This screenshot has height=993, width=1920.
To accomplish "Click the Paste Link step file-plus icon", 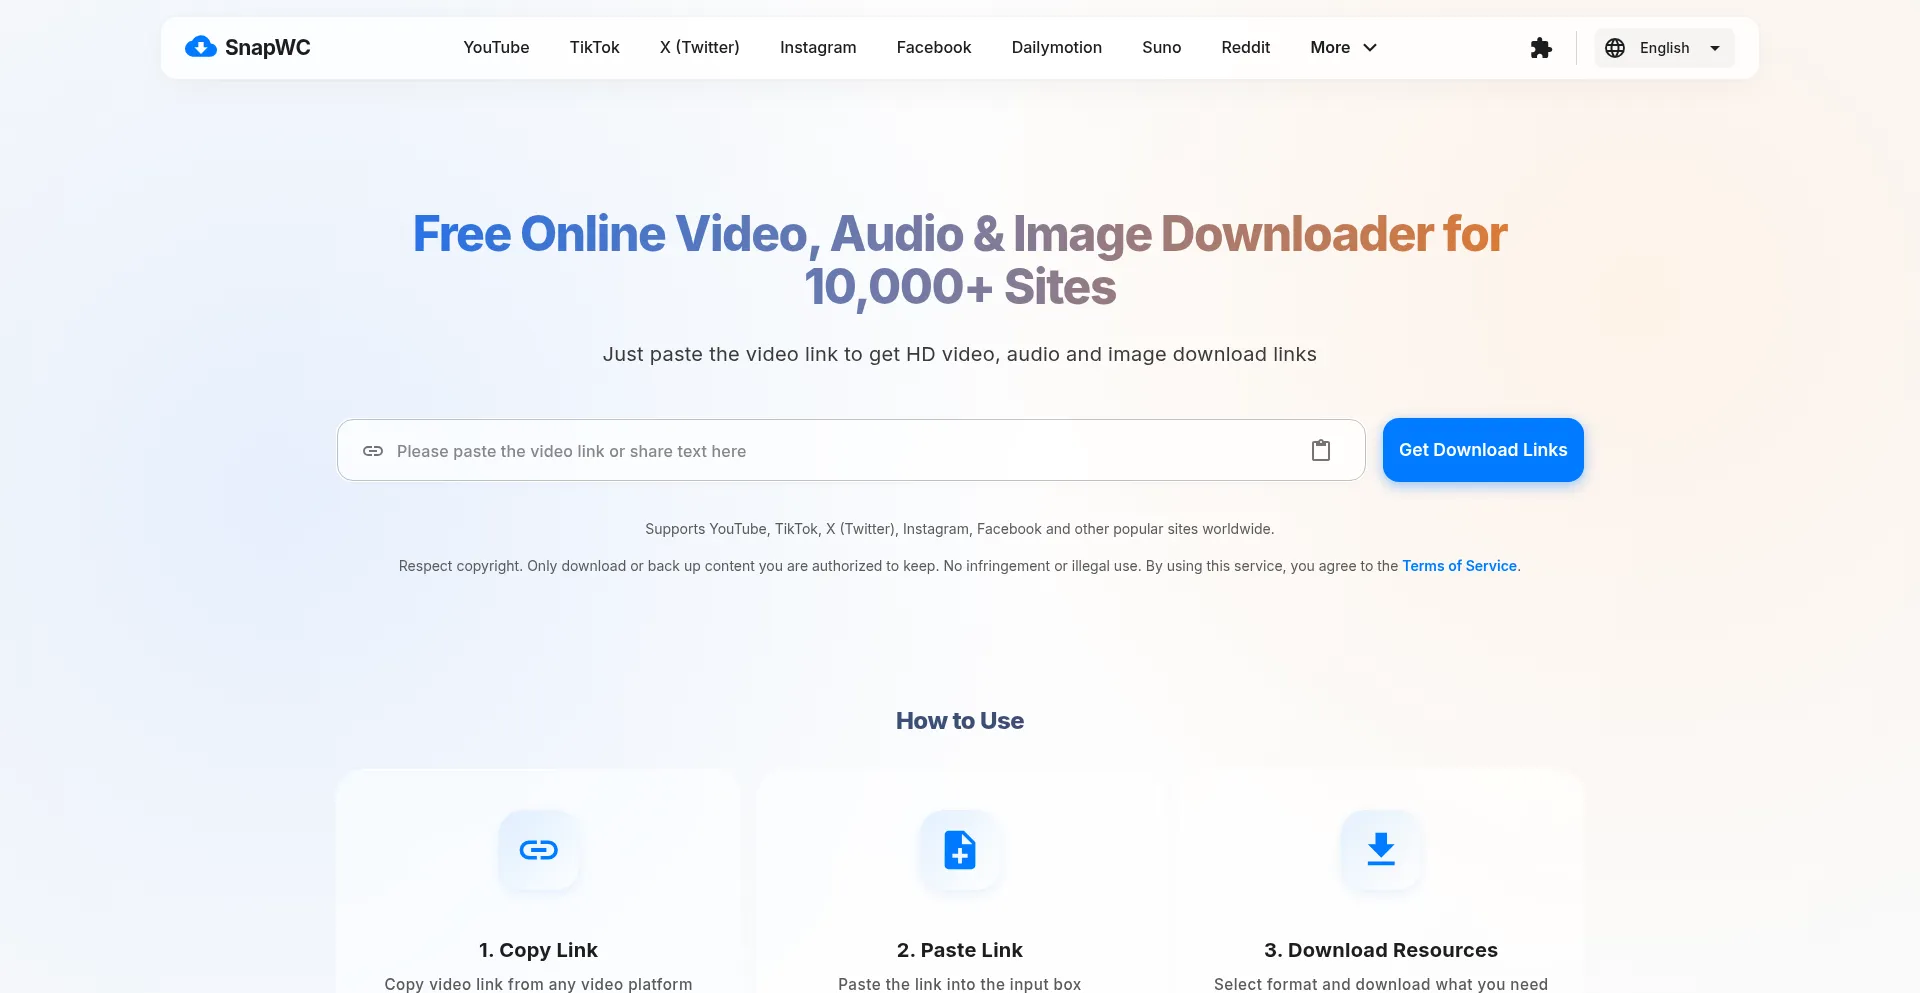I will coord(960,850).
